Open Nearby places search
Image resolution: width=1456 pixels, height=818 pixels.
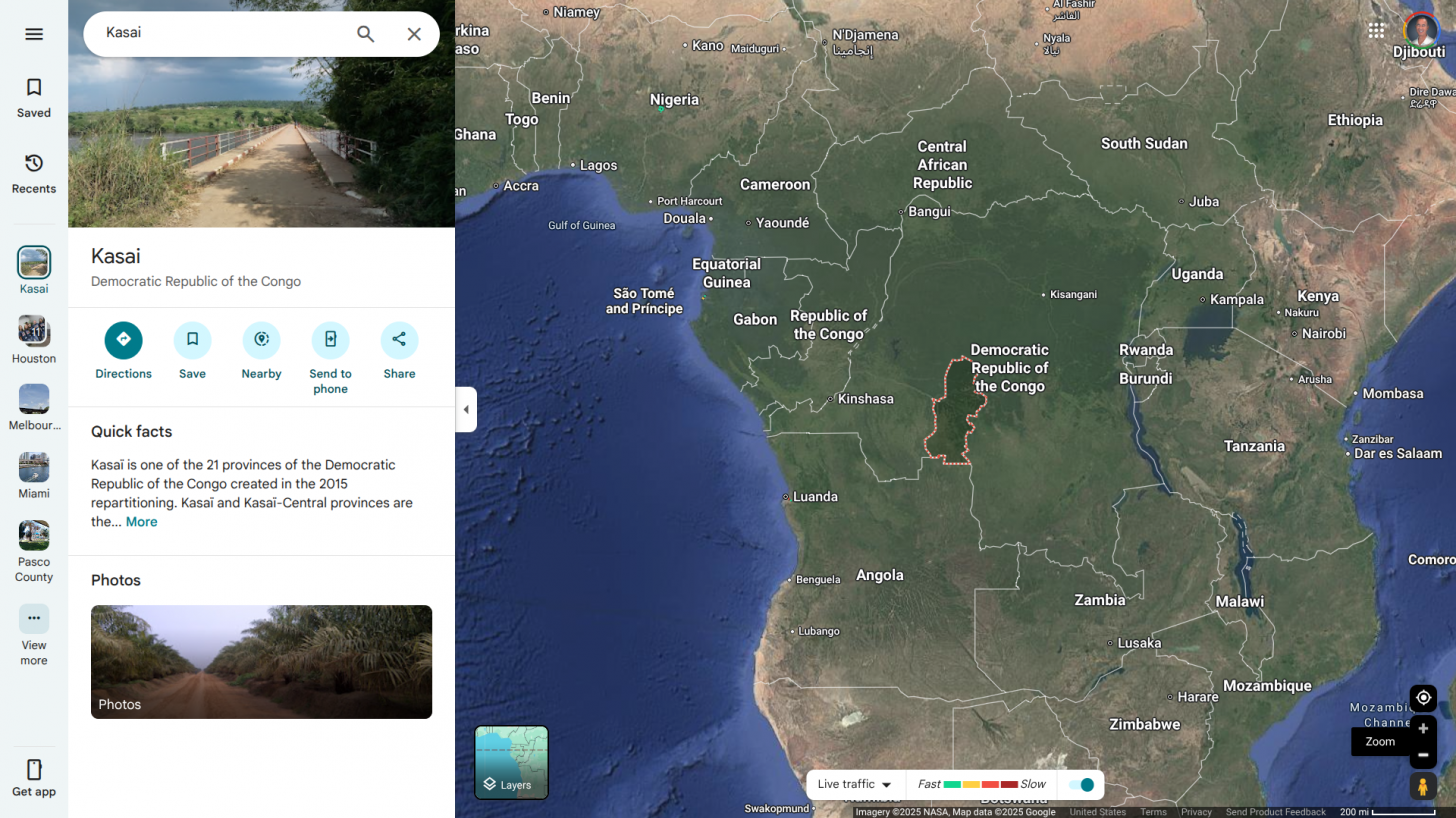[x=261, y=340]
